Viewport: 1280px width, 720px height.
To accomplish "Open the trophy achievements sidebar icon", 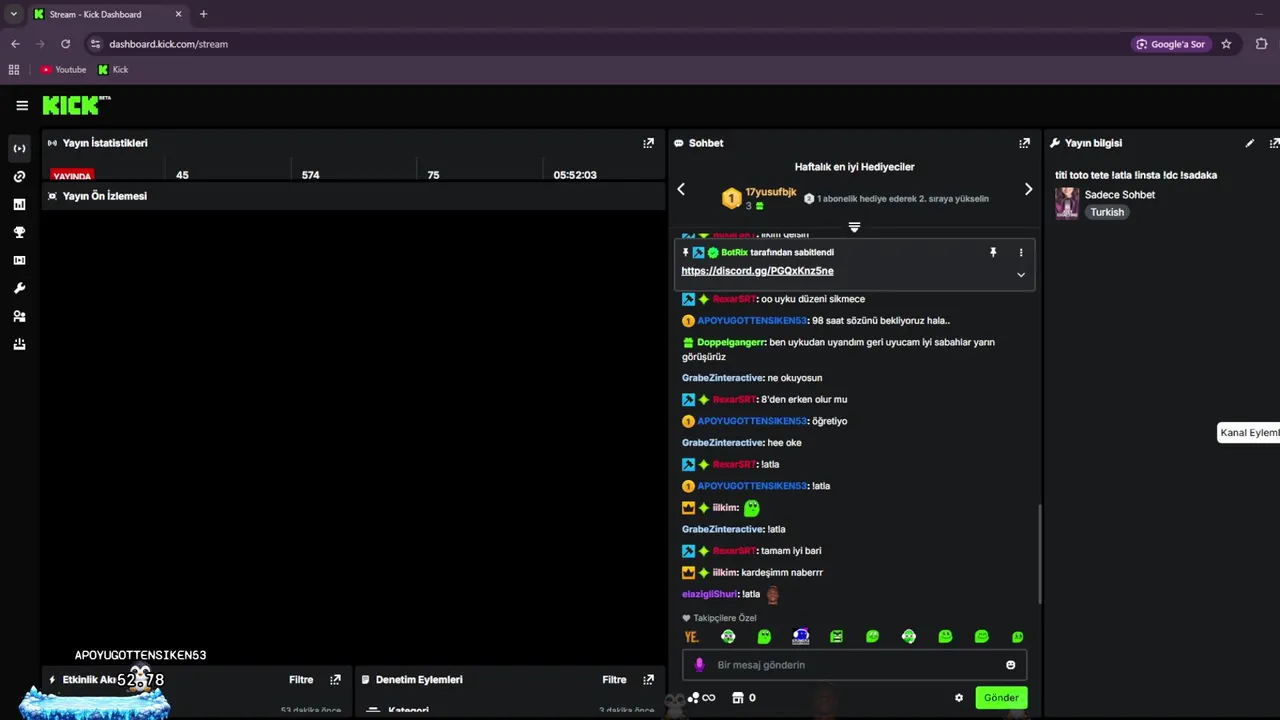I will pos(19,232).
